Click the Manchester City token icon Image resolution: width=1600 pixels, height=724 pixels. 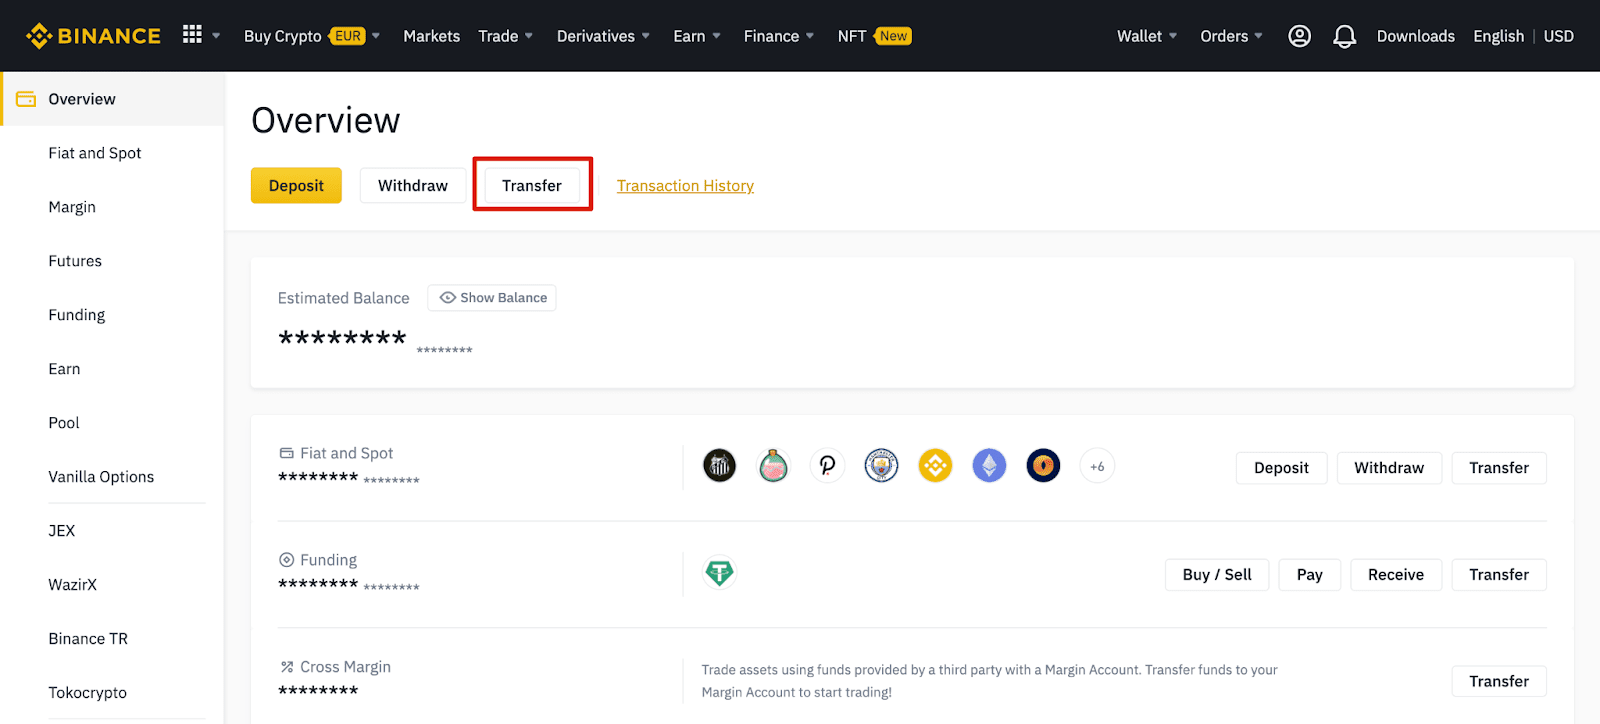[x=882, y=466]
